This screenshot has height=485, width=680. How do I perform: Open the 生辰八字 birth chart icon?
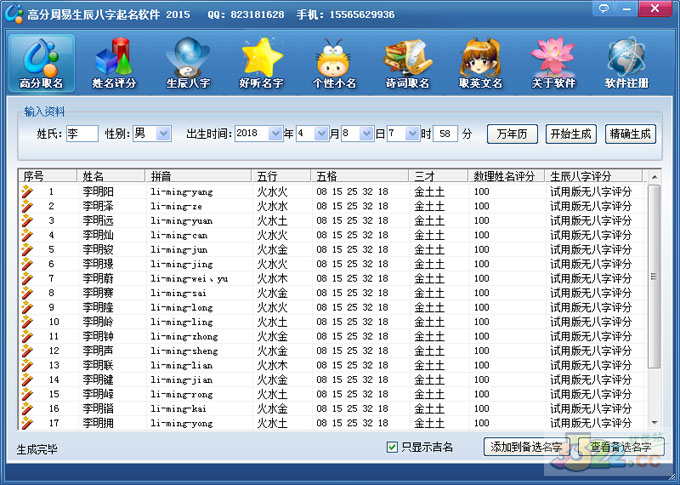pyautogui.click(x=187, y=62)
